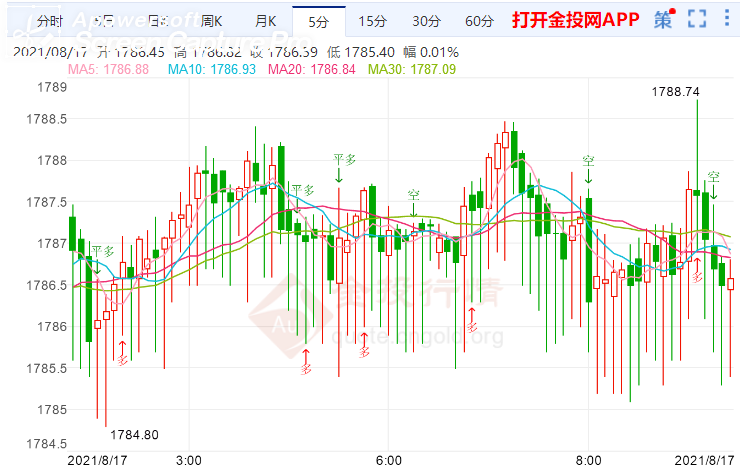Switch to the 分时 time-share tab

click(x=50, y=21)
